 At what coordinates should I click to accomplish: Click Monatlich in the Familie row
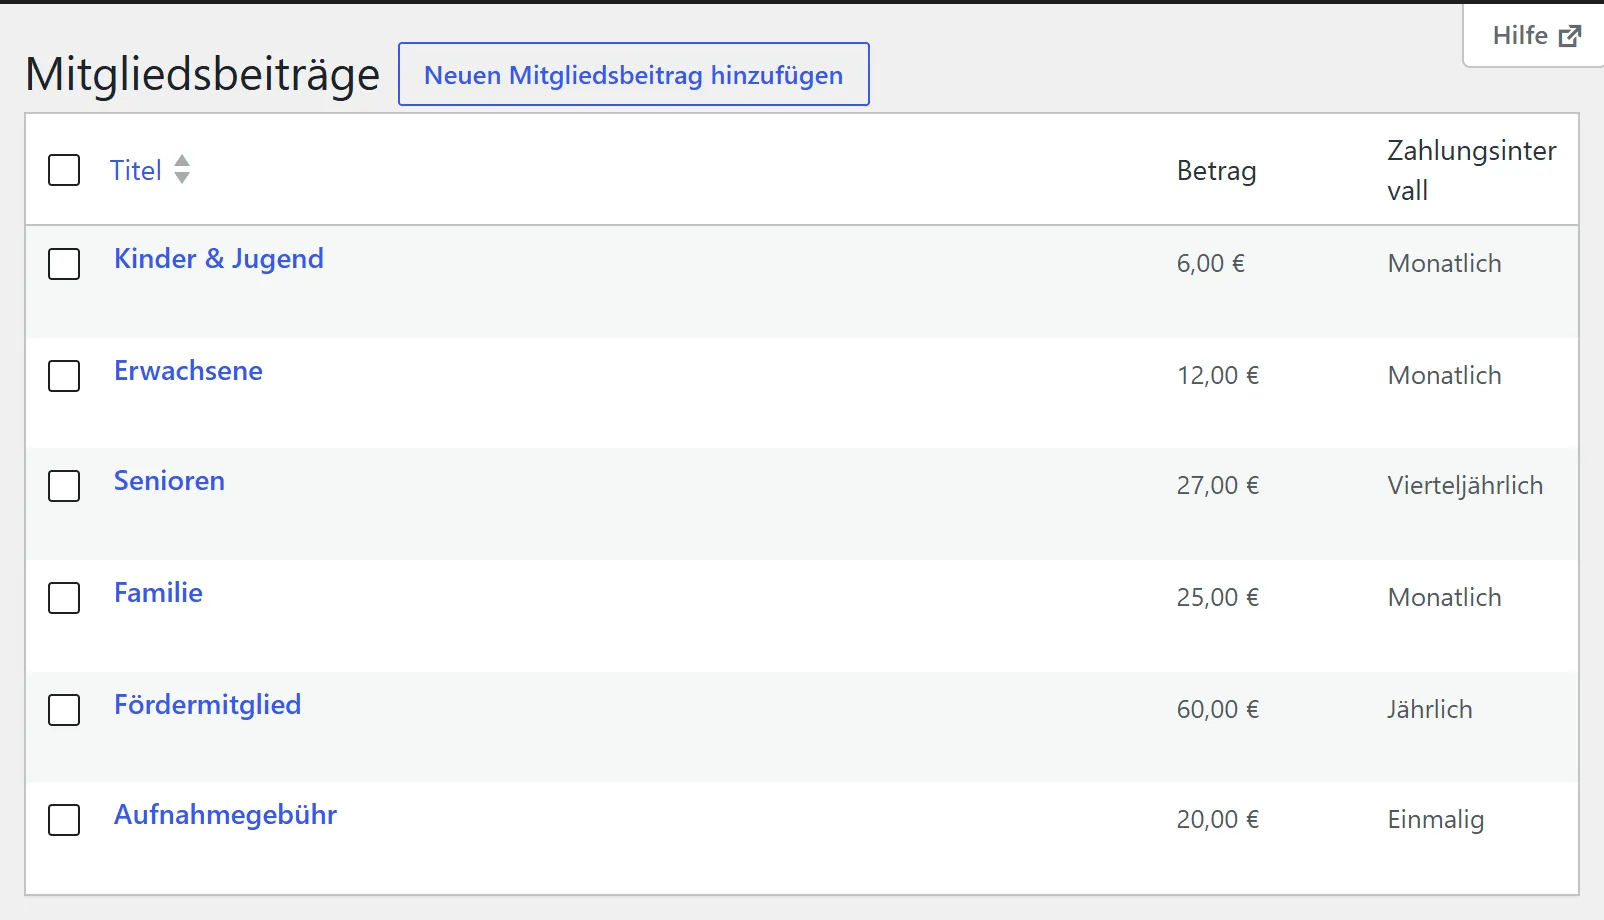[x=1444, y=598]
